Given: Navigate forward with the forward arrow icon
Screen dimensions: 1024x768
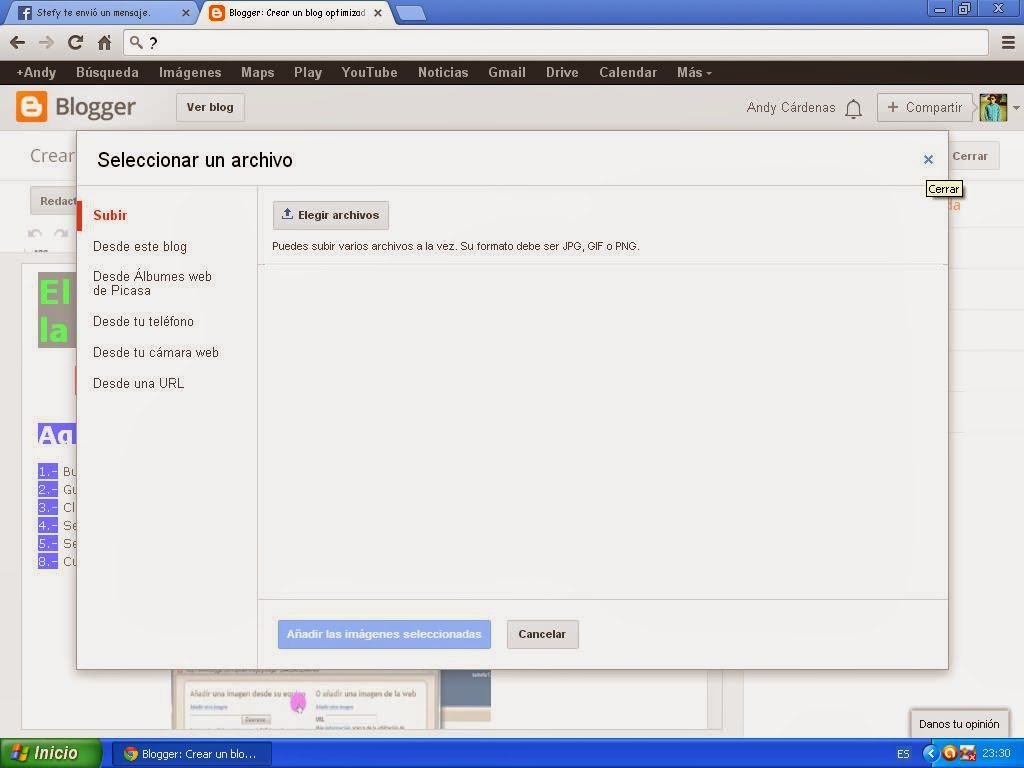Looking at the screenshot, I should pos(46,42).
